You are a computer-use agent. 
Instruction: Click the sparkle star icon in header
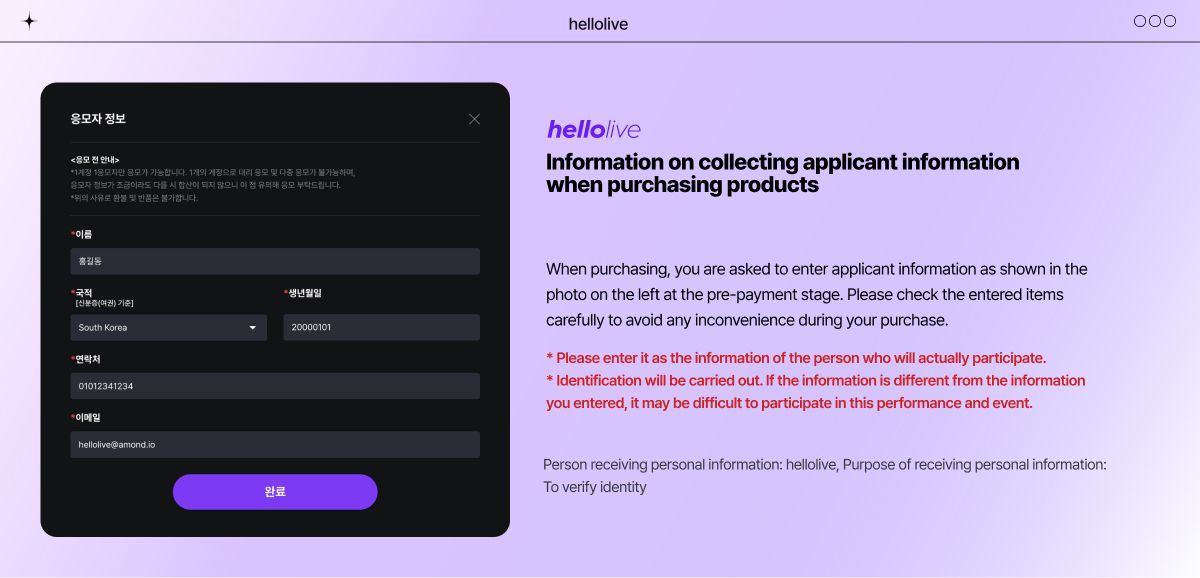click(29, 21)
